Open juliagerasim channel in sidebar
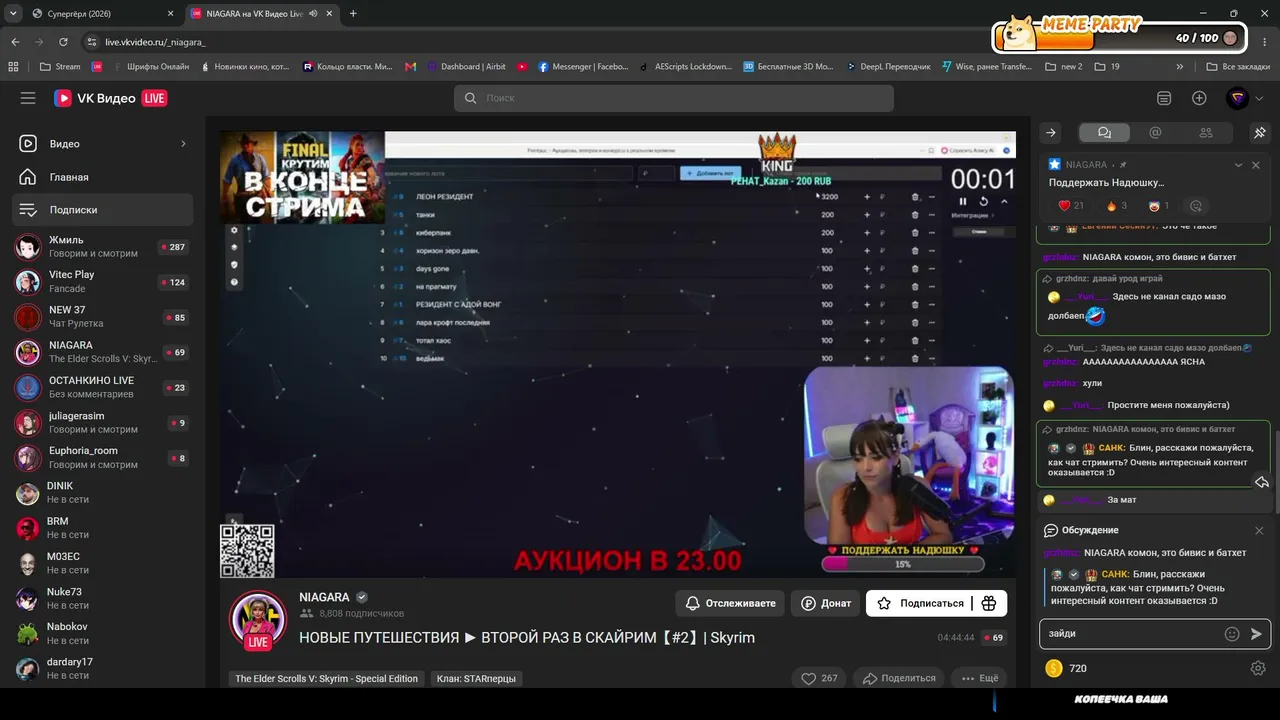 [x=103, y=422]
